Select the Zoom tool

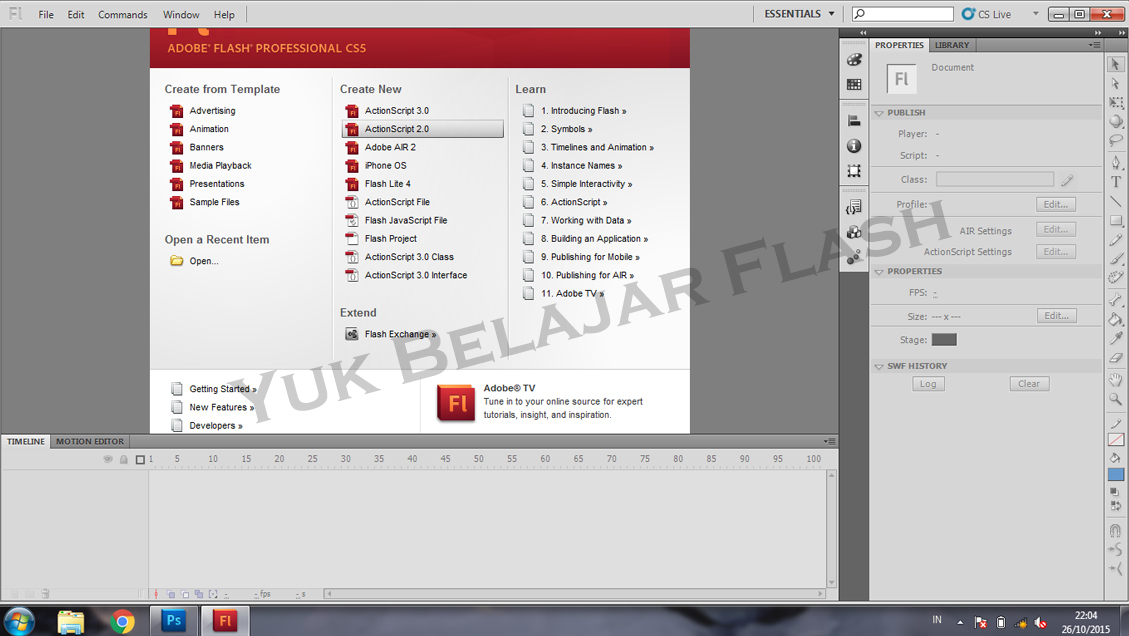click(x=1116, y=398)
